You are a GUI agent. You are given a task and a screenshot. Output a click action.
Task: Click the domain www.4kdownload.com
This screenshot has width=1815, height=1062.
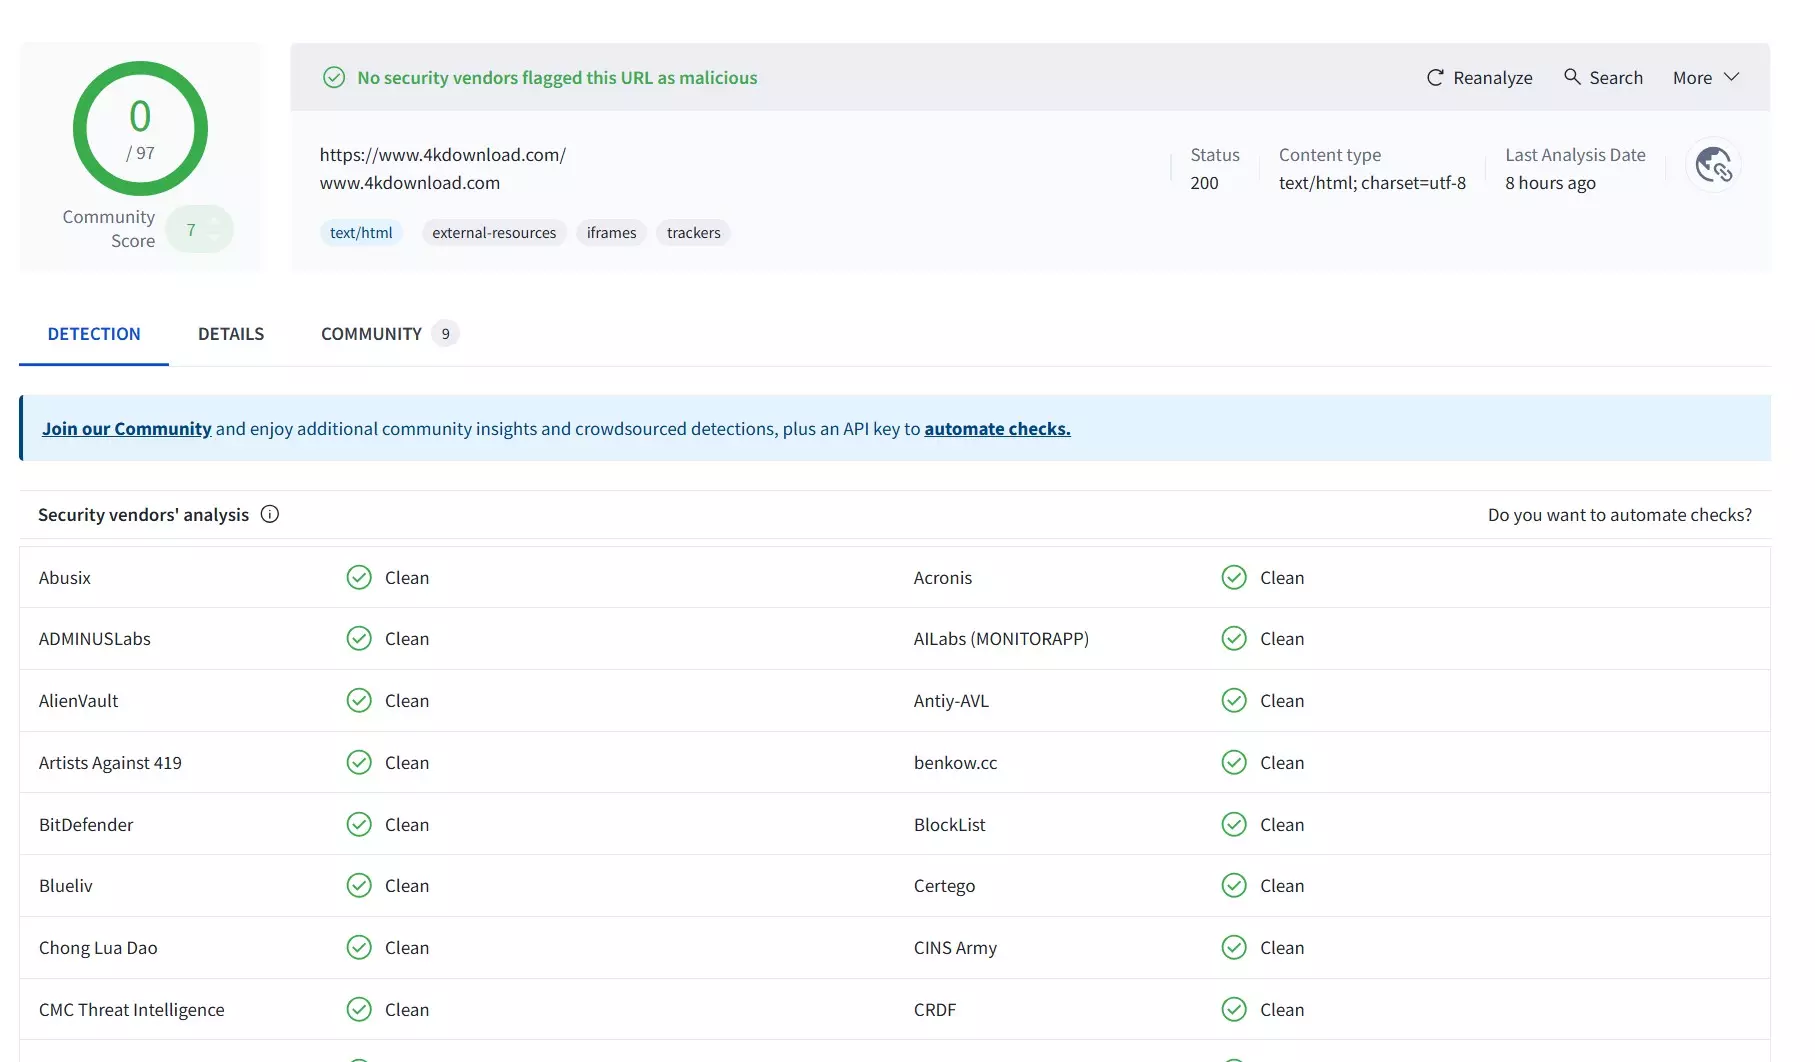click(x=410, y=183)
